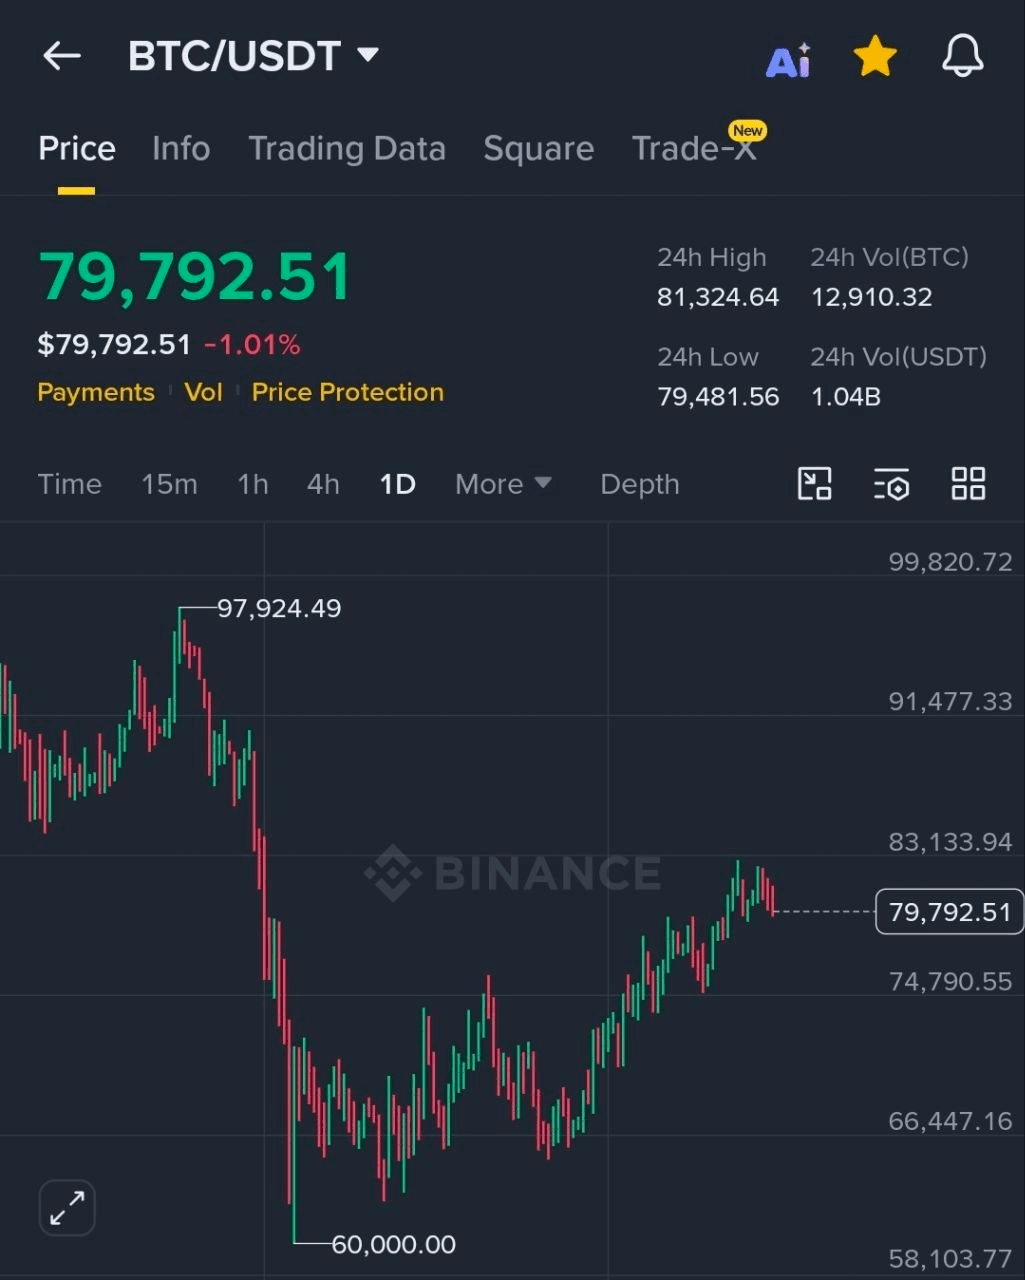This screenshot has height=1280, width=1025.
Task: Click the 74,790.55 axis label
Action: 950,982
